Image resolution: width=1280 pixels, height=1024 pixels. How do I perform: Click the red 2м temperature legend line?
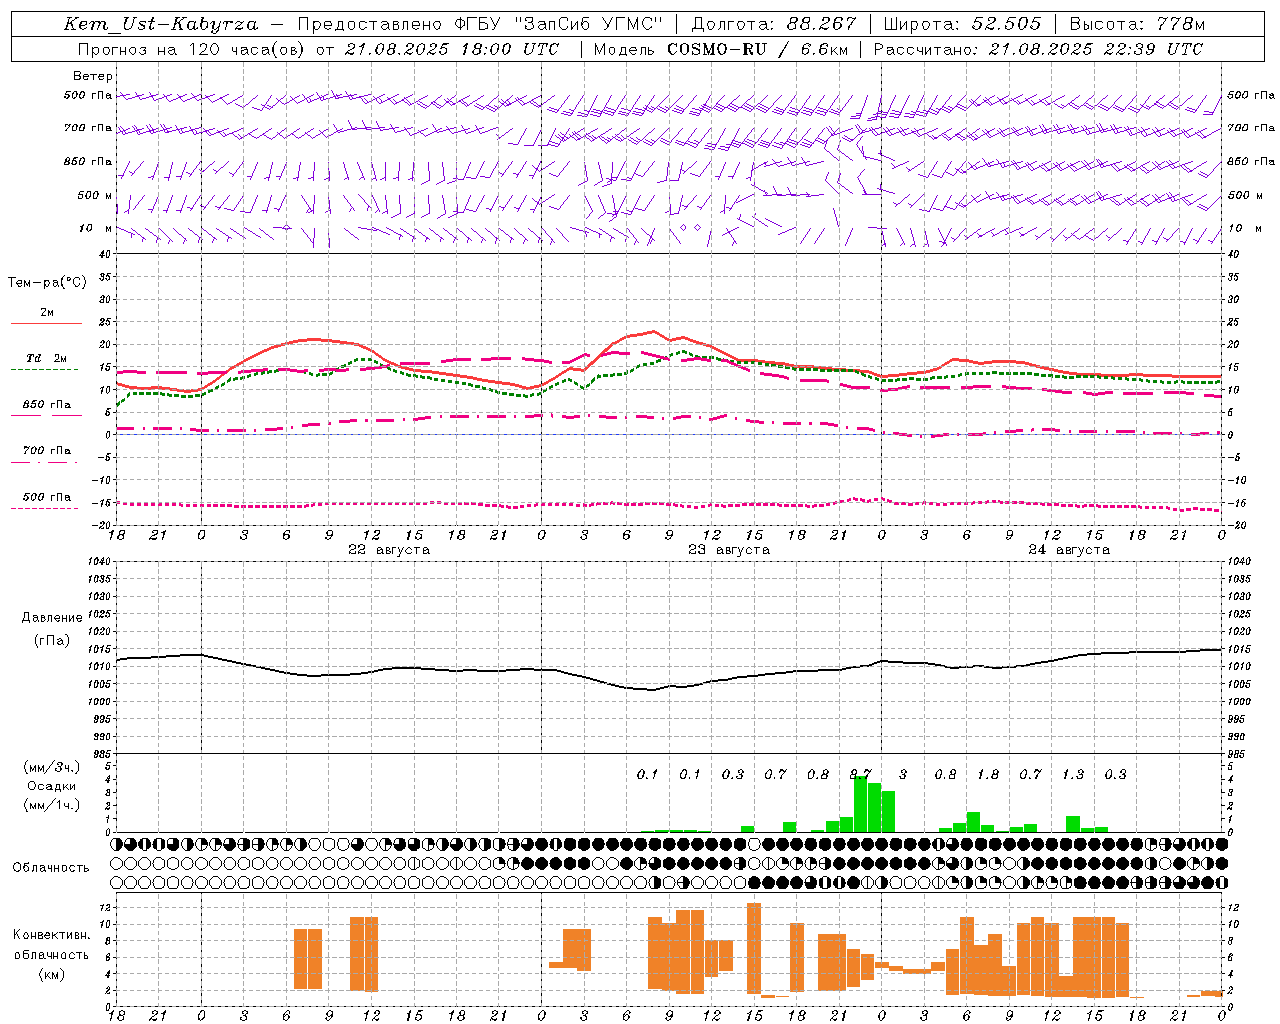tap(46, 323)
